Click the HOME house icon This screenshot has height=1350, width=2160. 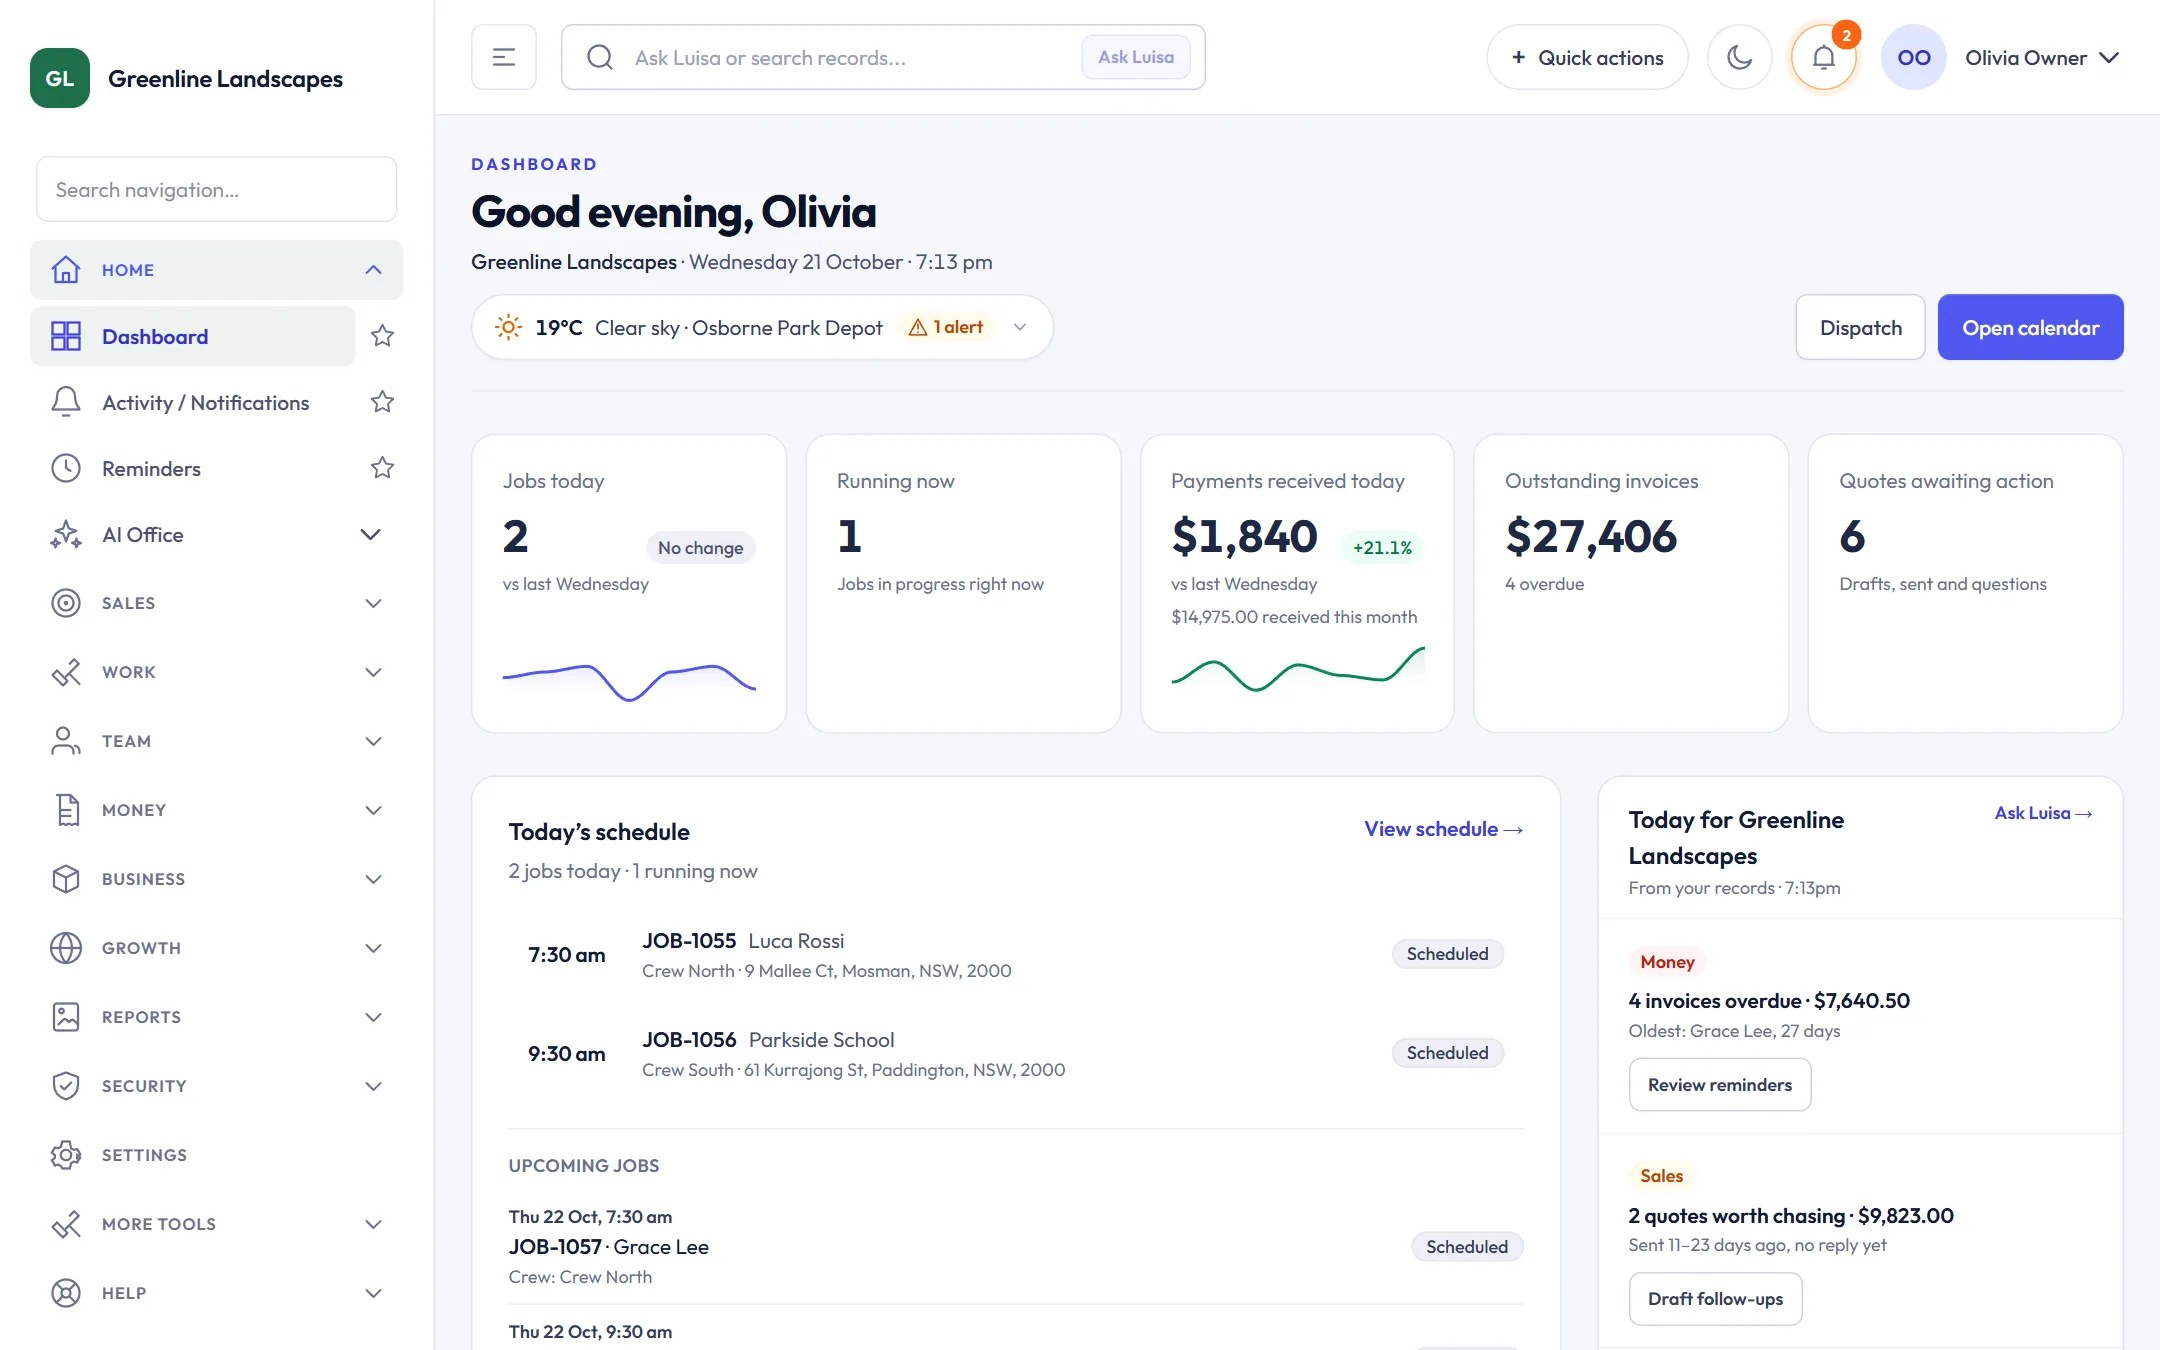(66, 270)
